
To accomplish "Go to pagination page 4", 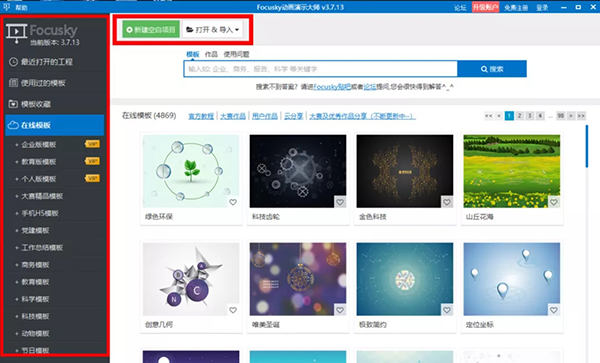I will 540,116.
